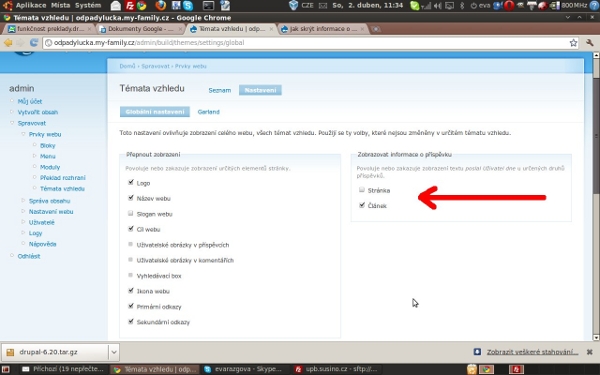Click the Bluetooth indicator in the top panel
600x375 pixels.
[462, 5]
